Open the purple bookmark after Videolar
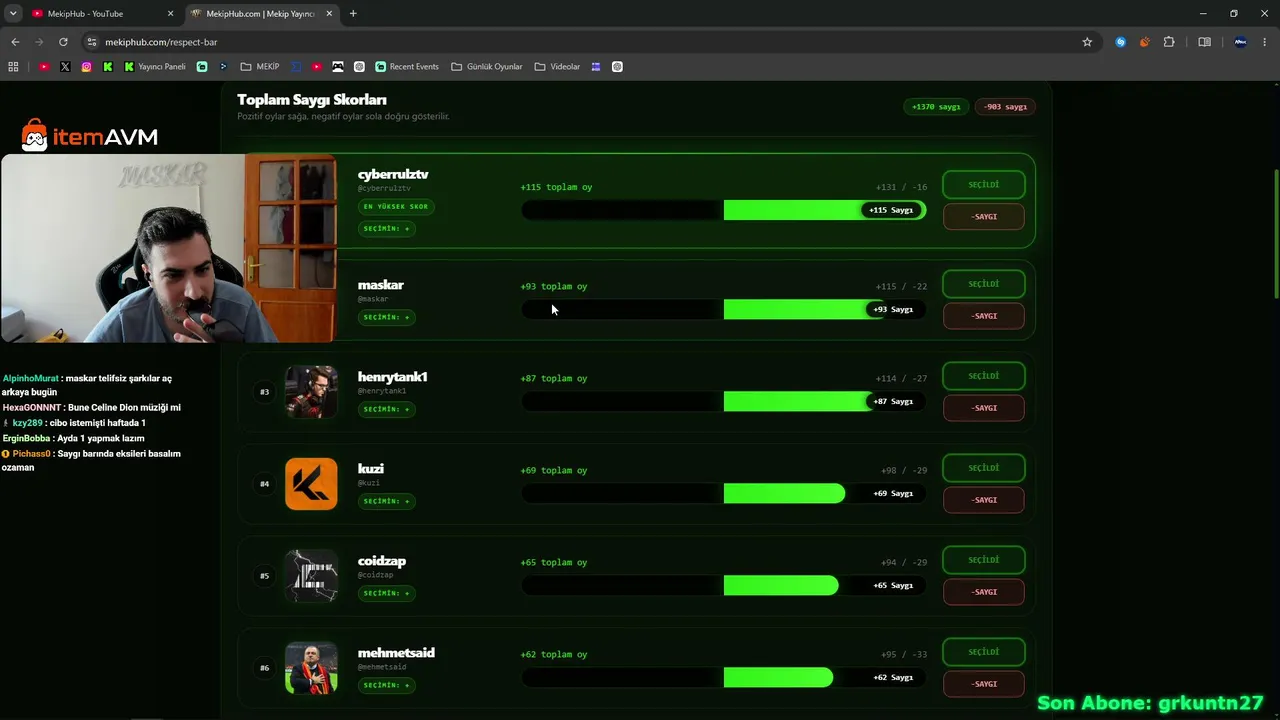Viewport: 1280px width, 720px height. (596, 67)
